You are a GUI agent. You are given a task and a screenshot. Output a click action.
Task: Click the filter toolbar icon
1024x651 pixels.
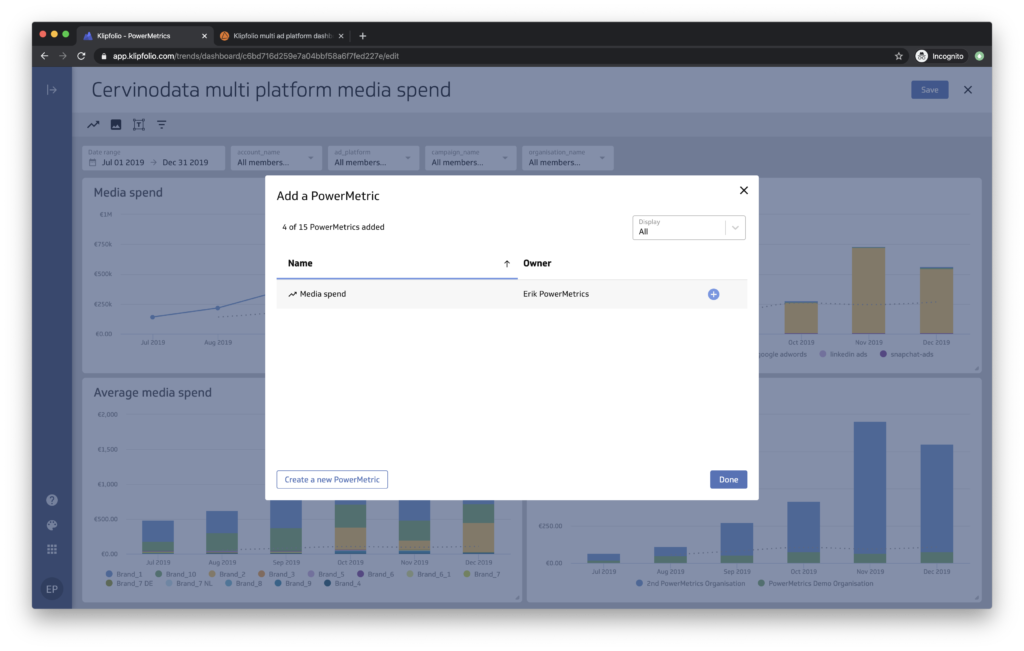pyautogui.click(x=161, y=125)
